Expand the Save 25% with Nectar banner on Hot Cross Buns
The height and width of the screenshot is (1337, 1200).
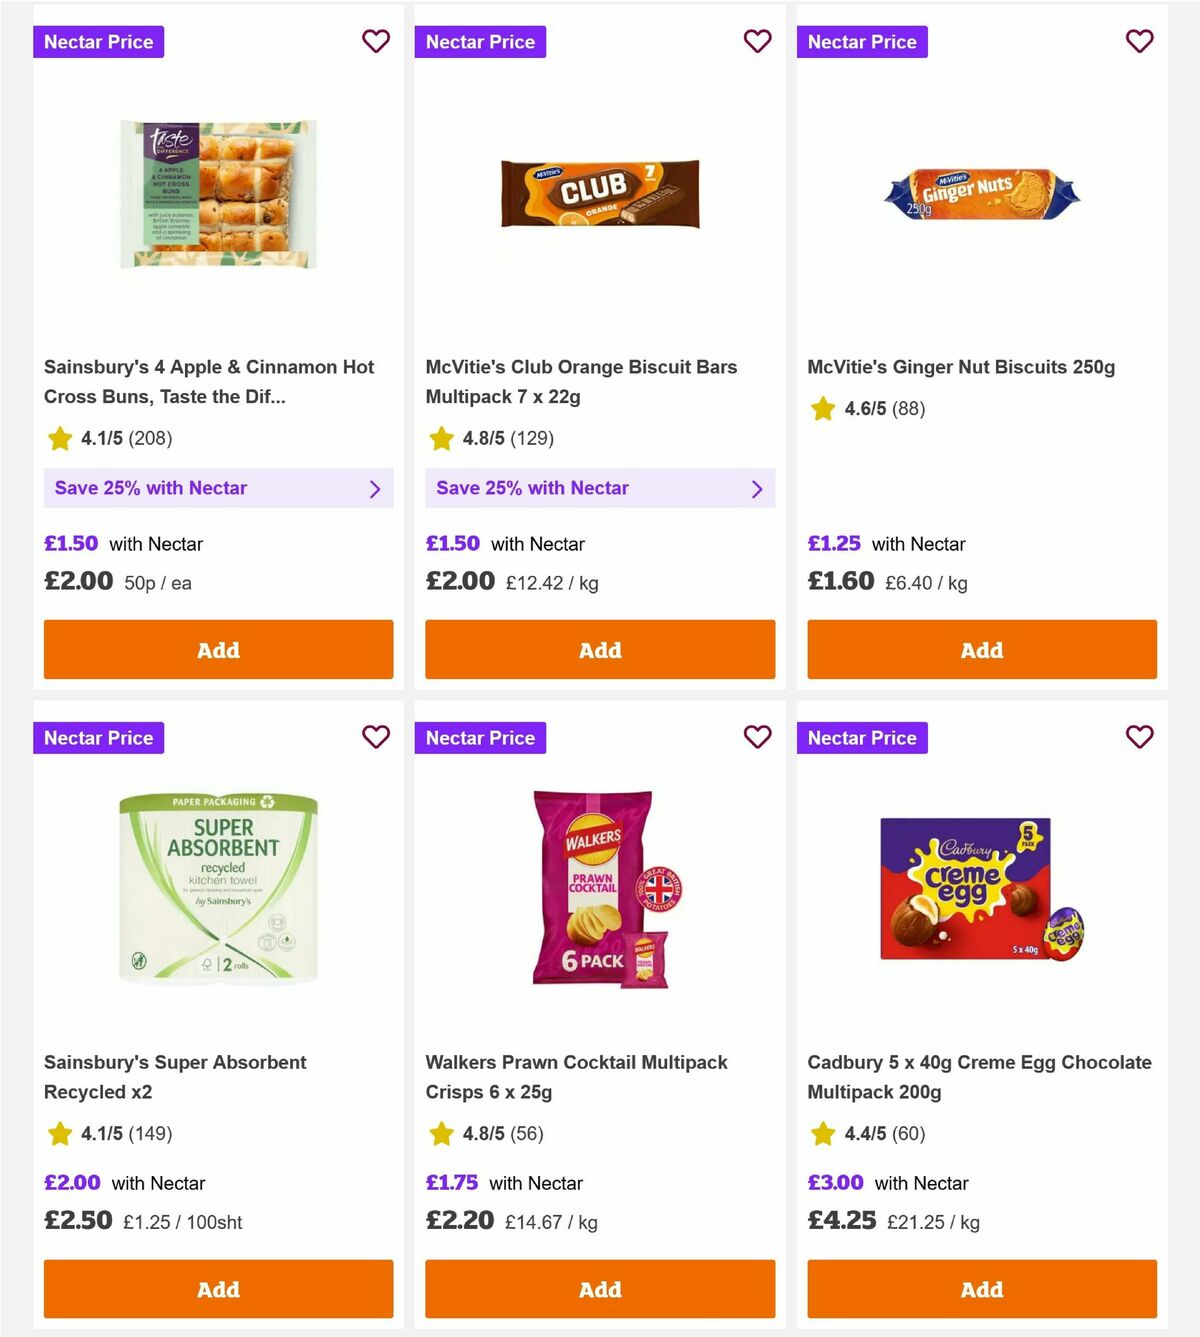tap(218, 488)
